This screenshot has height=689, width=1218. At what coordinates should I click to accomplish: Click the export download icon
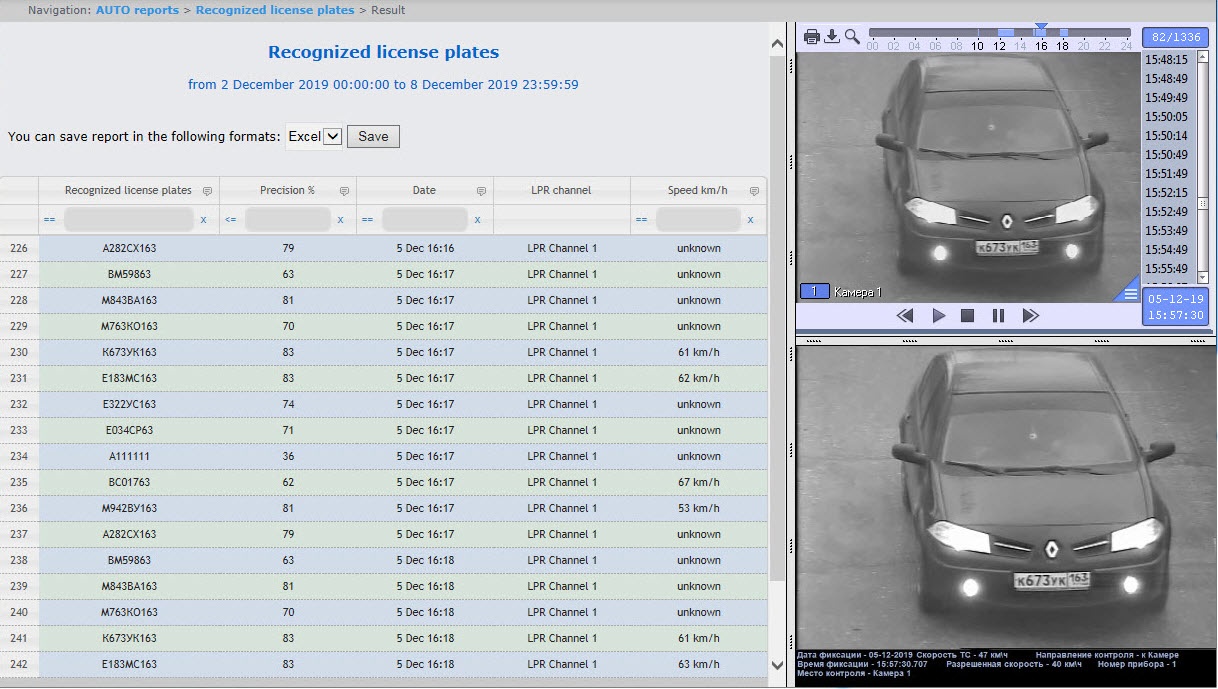click(x=832, y=37)
